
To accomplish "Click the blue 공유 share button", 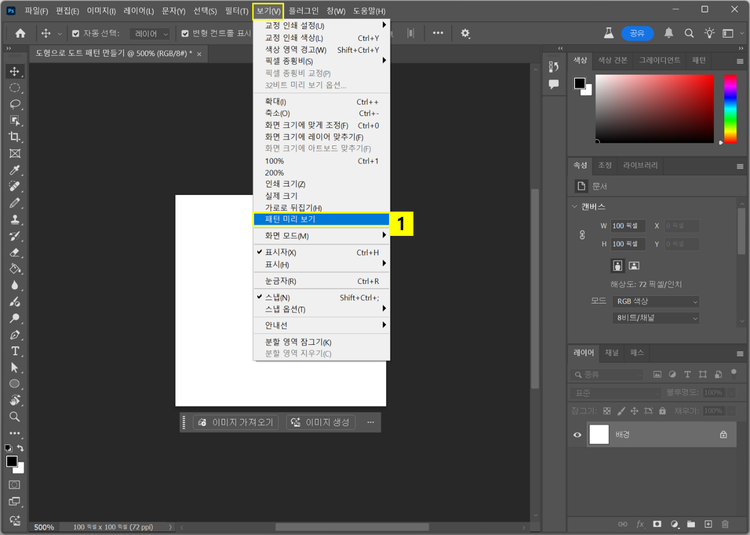I will (635, 33).
